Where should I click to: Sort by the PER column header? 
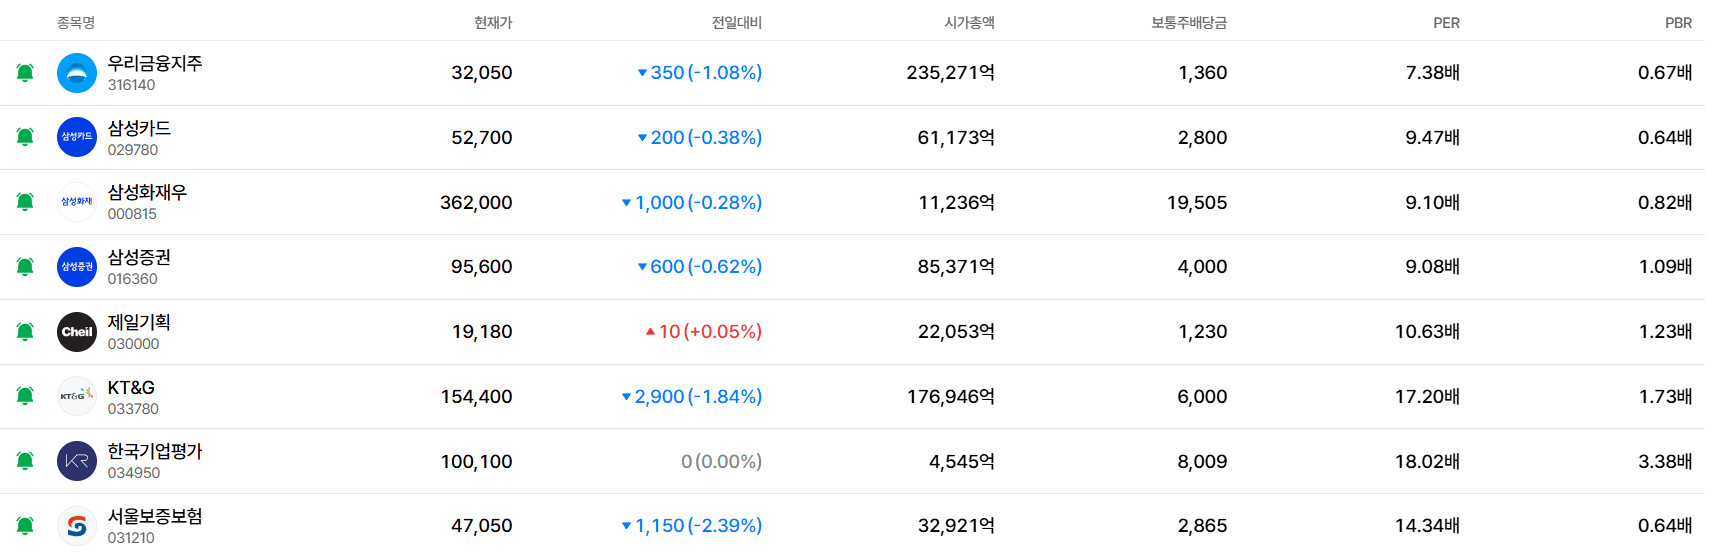coord(1446,22)
